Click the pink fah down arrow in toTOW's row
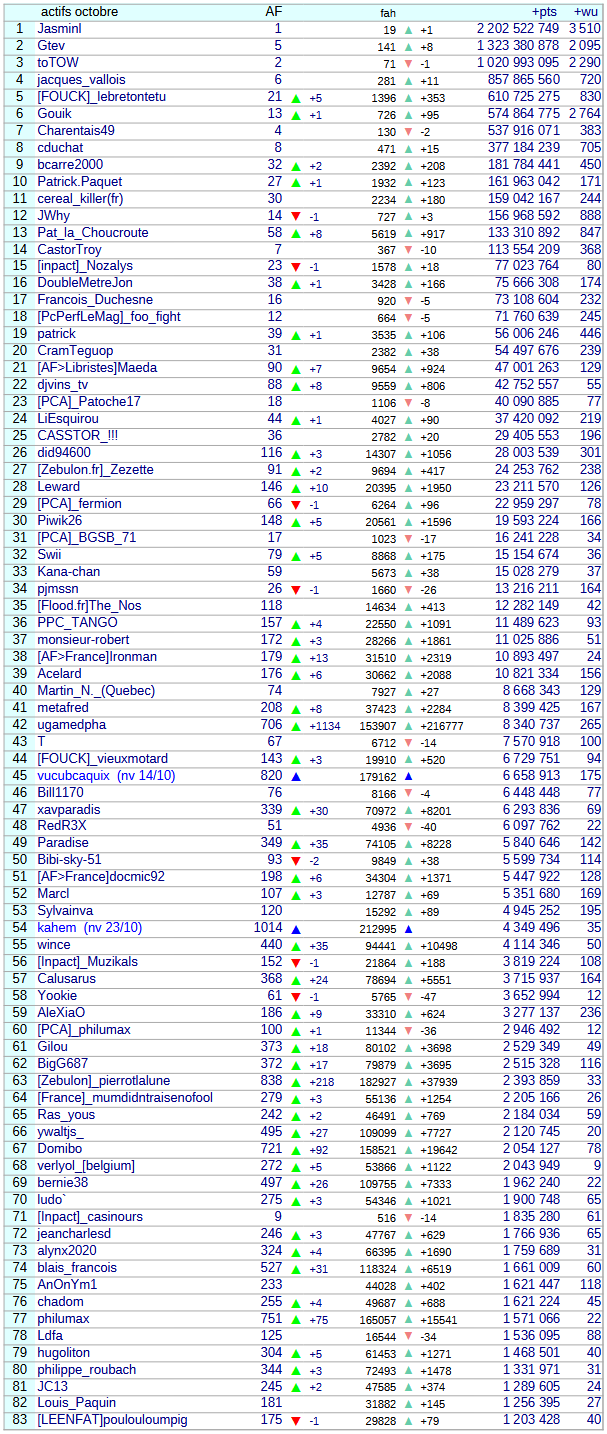The image size is (607, 1434). click(x=408, y=64)
